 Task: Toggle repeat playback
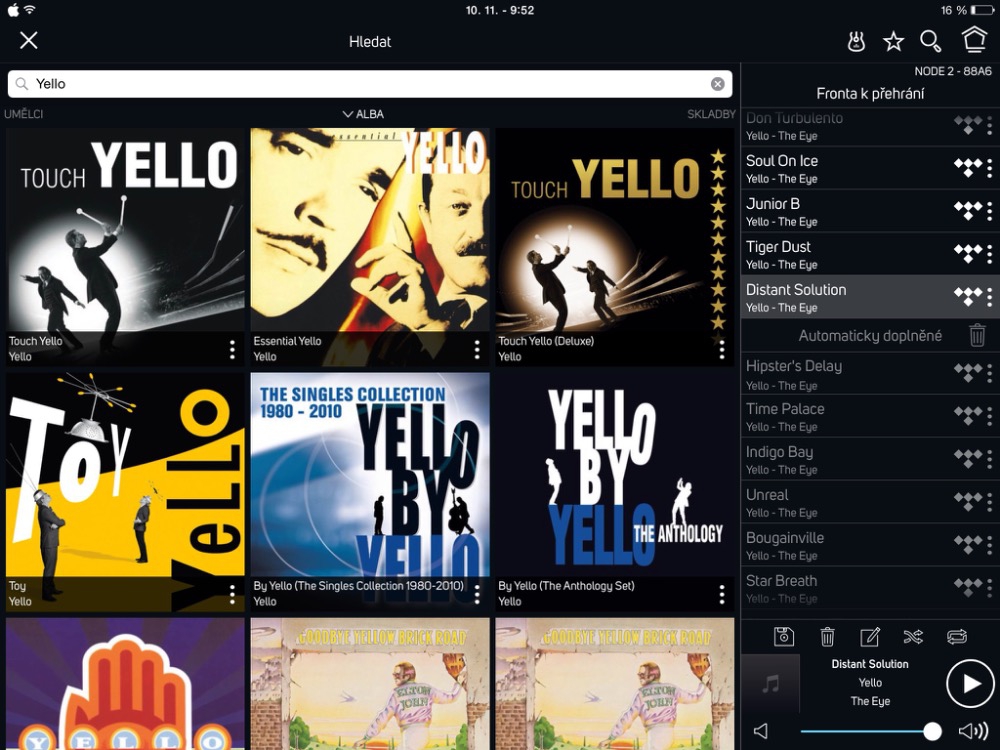(x=957, y=636)
